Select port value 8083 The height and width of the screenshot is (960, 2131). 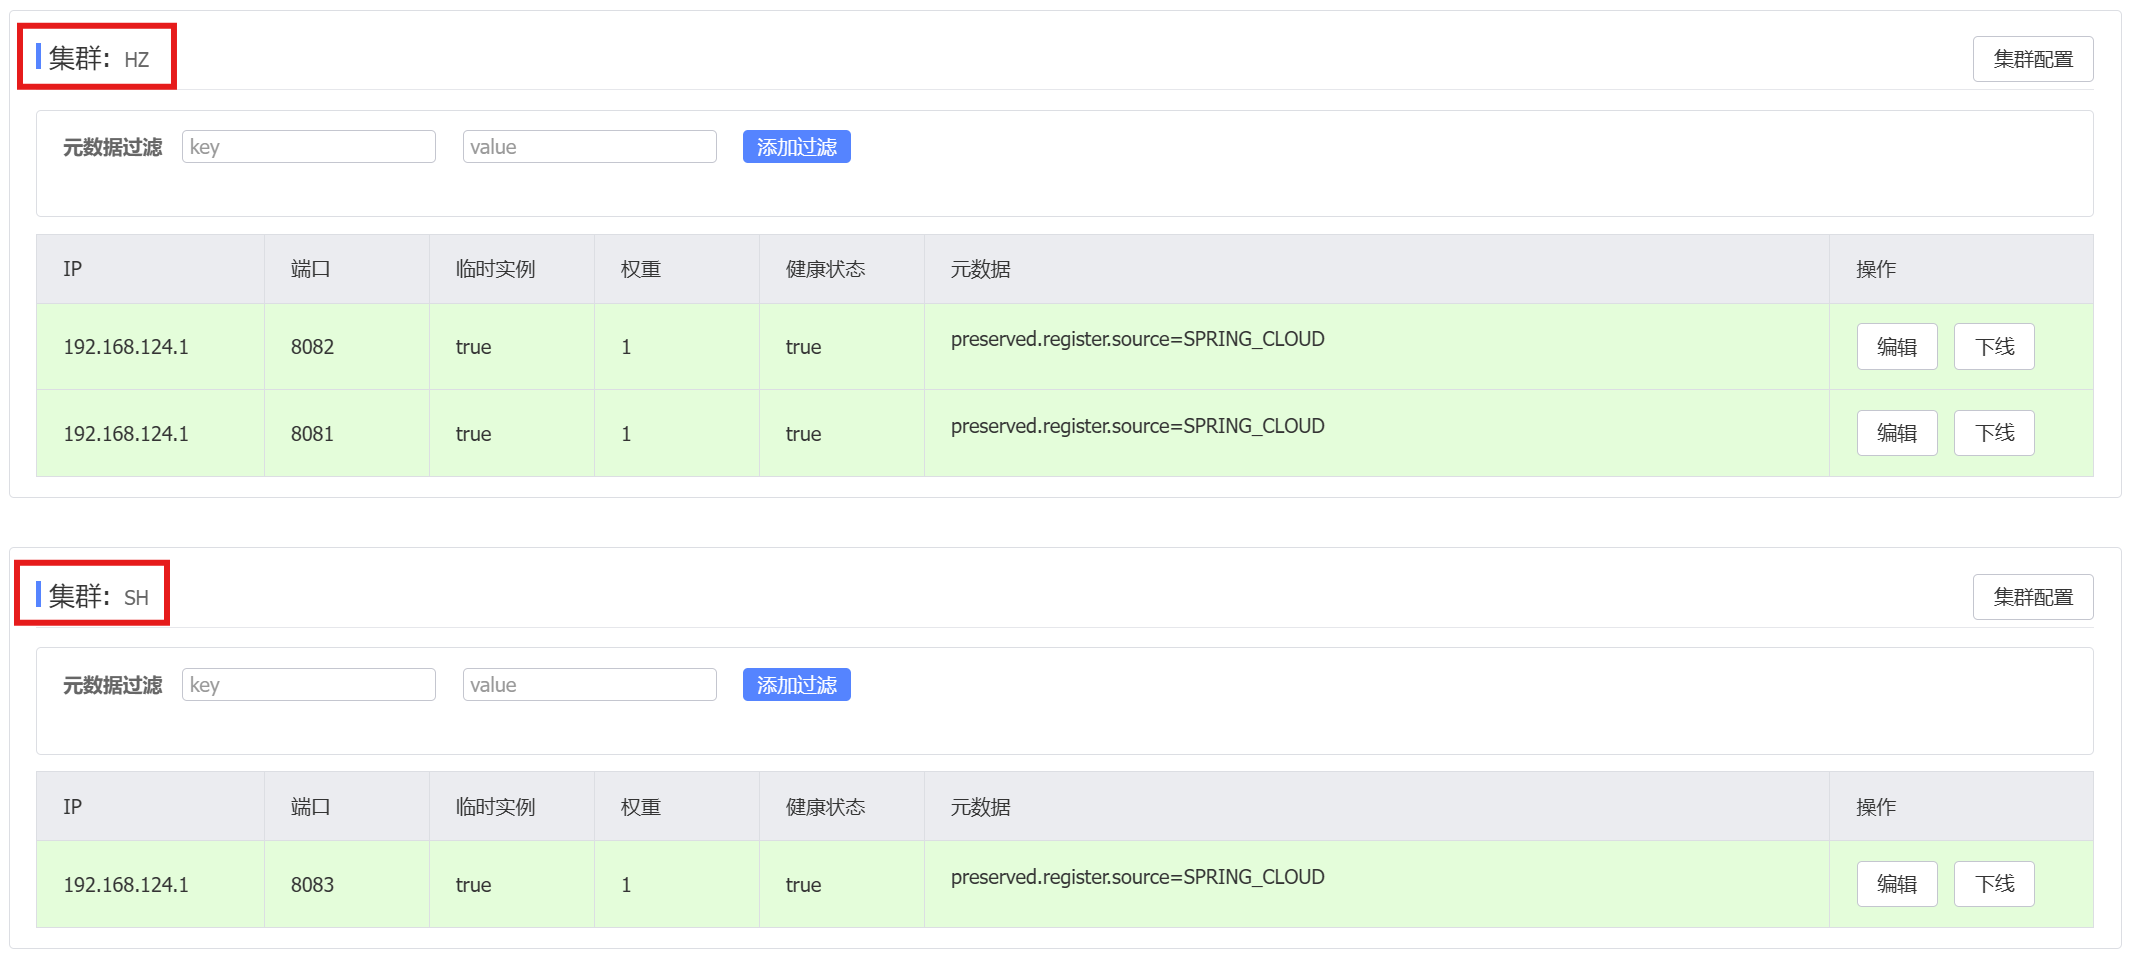[x=312, y=885]
